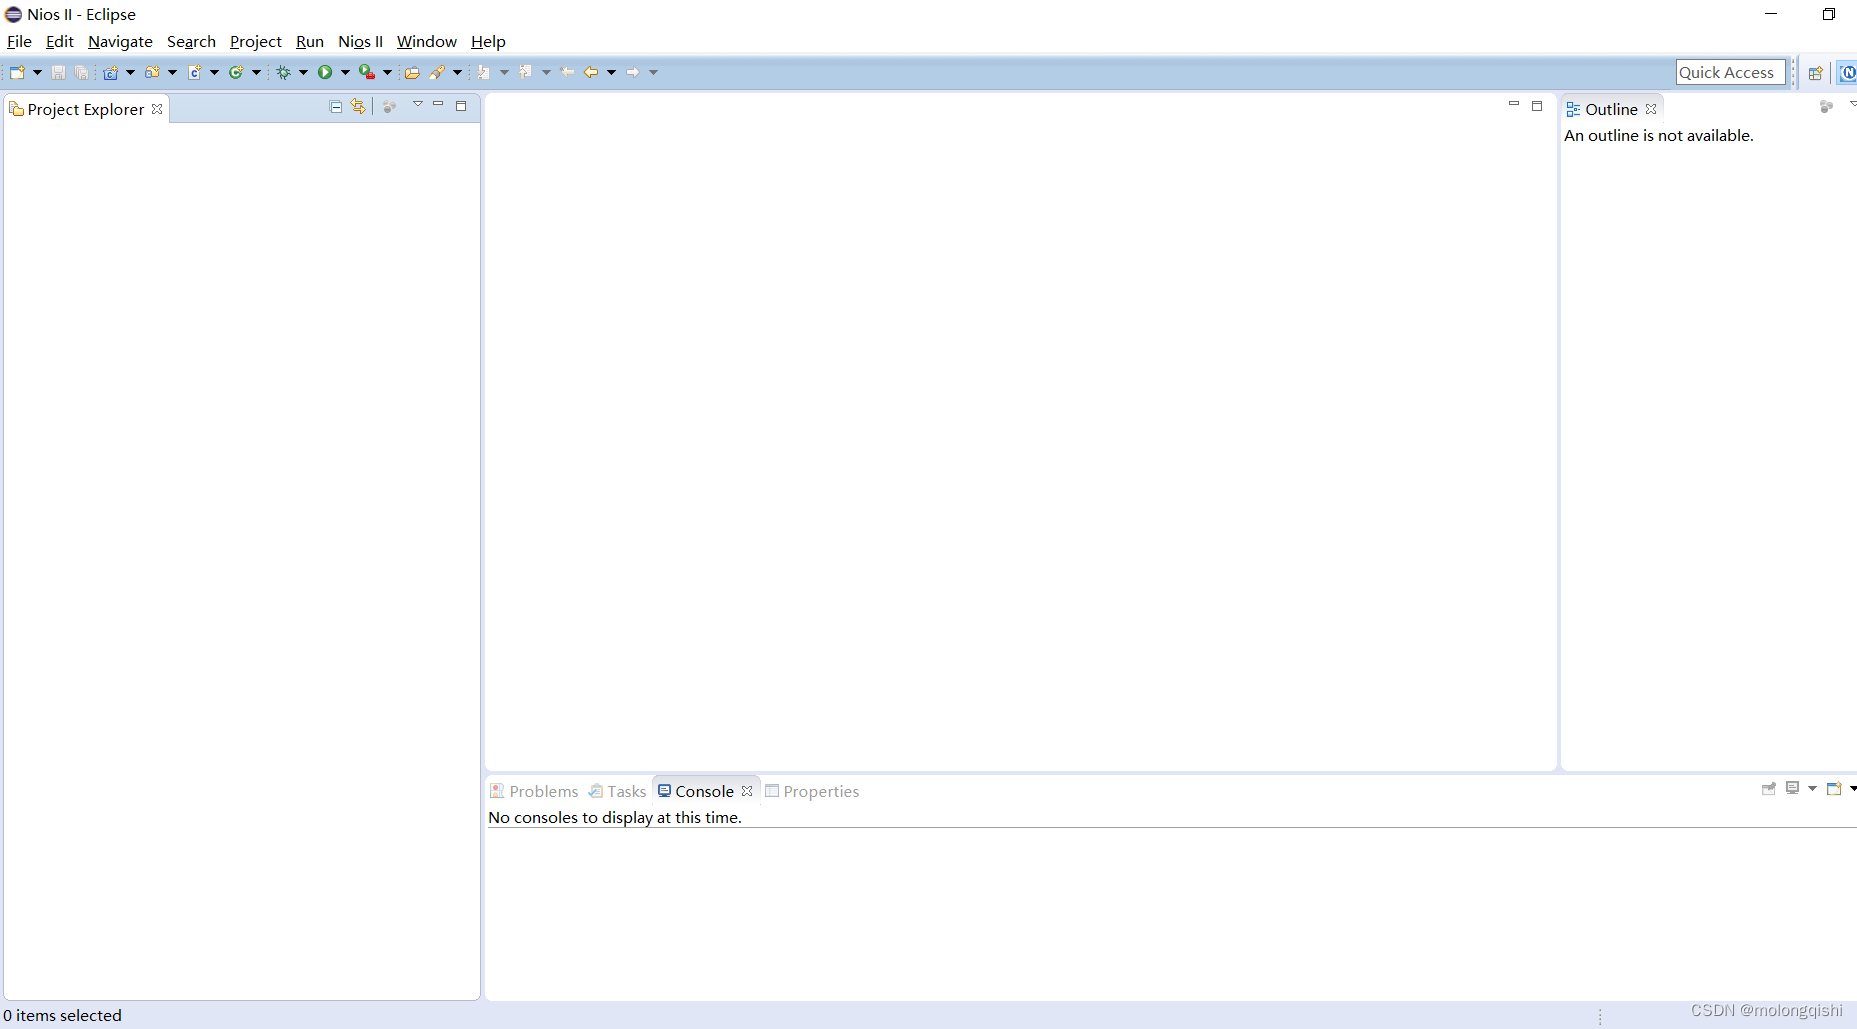Close the Console view
Image resolution: width=1857 pixels, height=1029 pixels.
747,791
